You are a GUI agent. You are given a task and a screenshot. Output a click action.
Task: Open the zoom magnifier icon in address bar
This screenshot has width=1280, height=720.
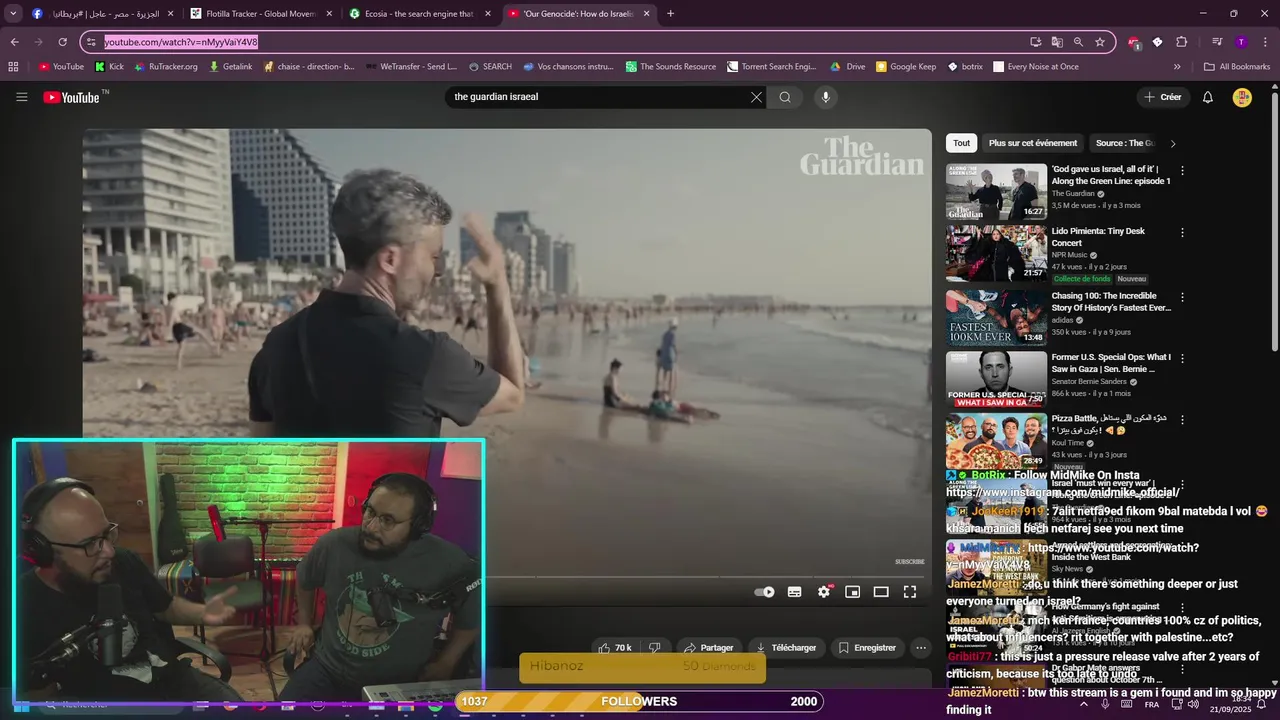coord(1078,42)
